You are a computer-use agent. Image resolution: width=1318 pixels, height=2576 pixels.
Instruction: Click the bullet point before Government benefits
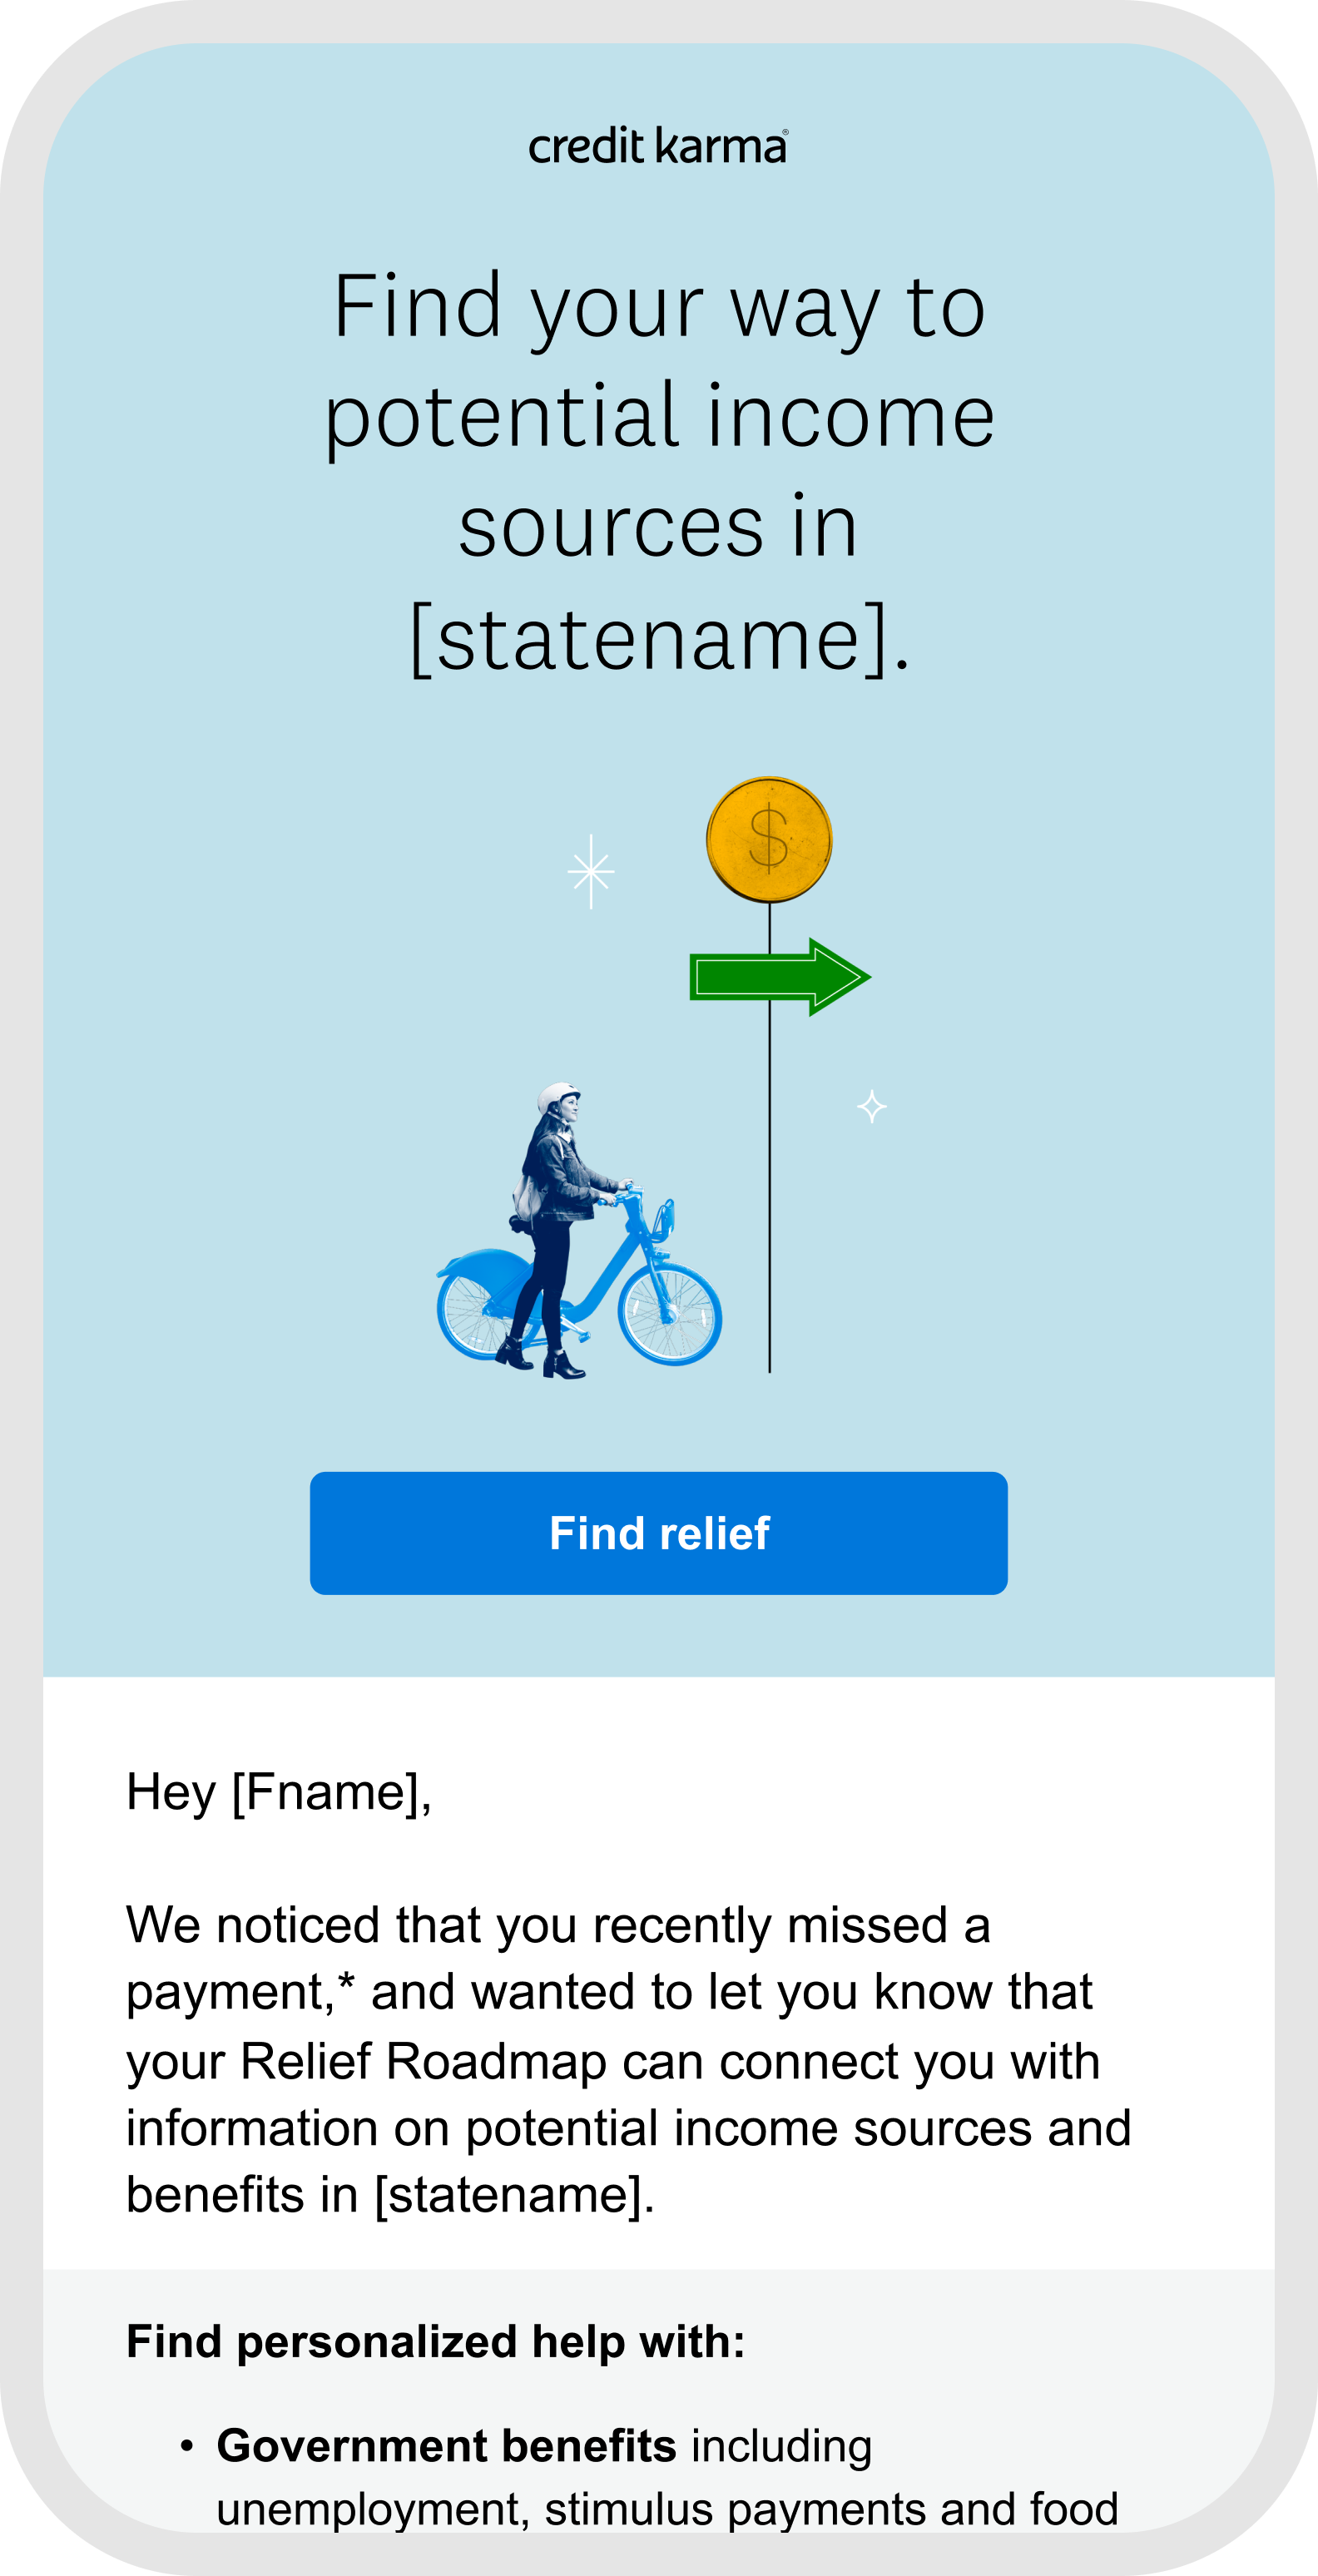coord(186,2446)
